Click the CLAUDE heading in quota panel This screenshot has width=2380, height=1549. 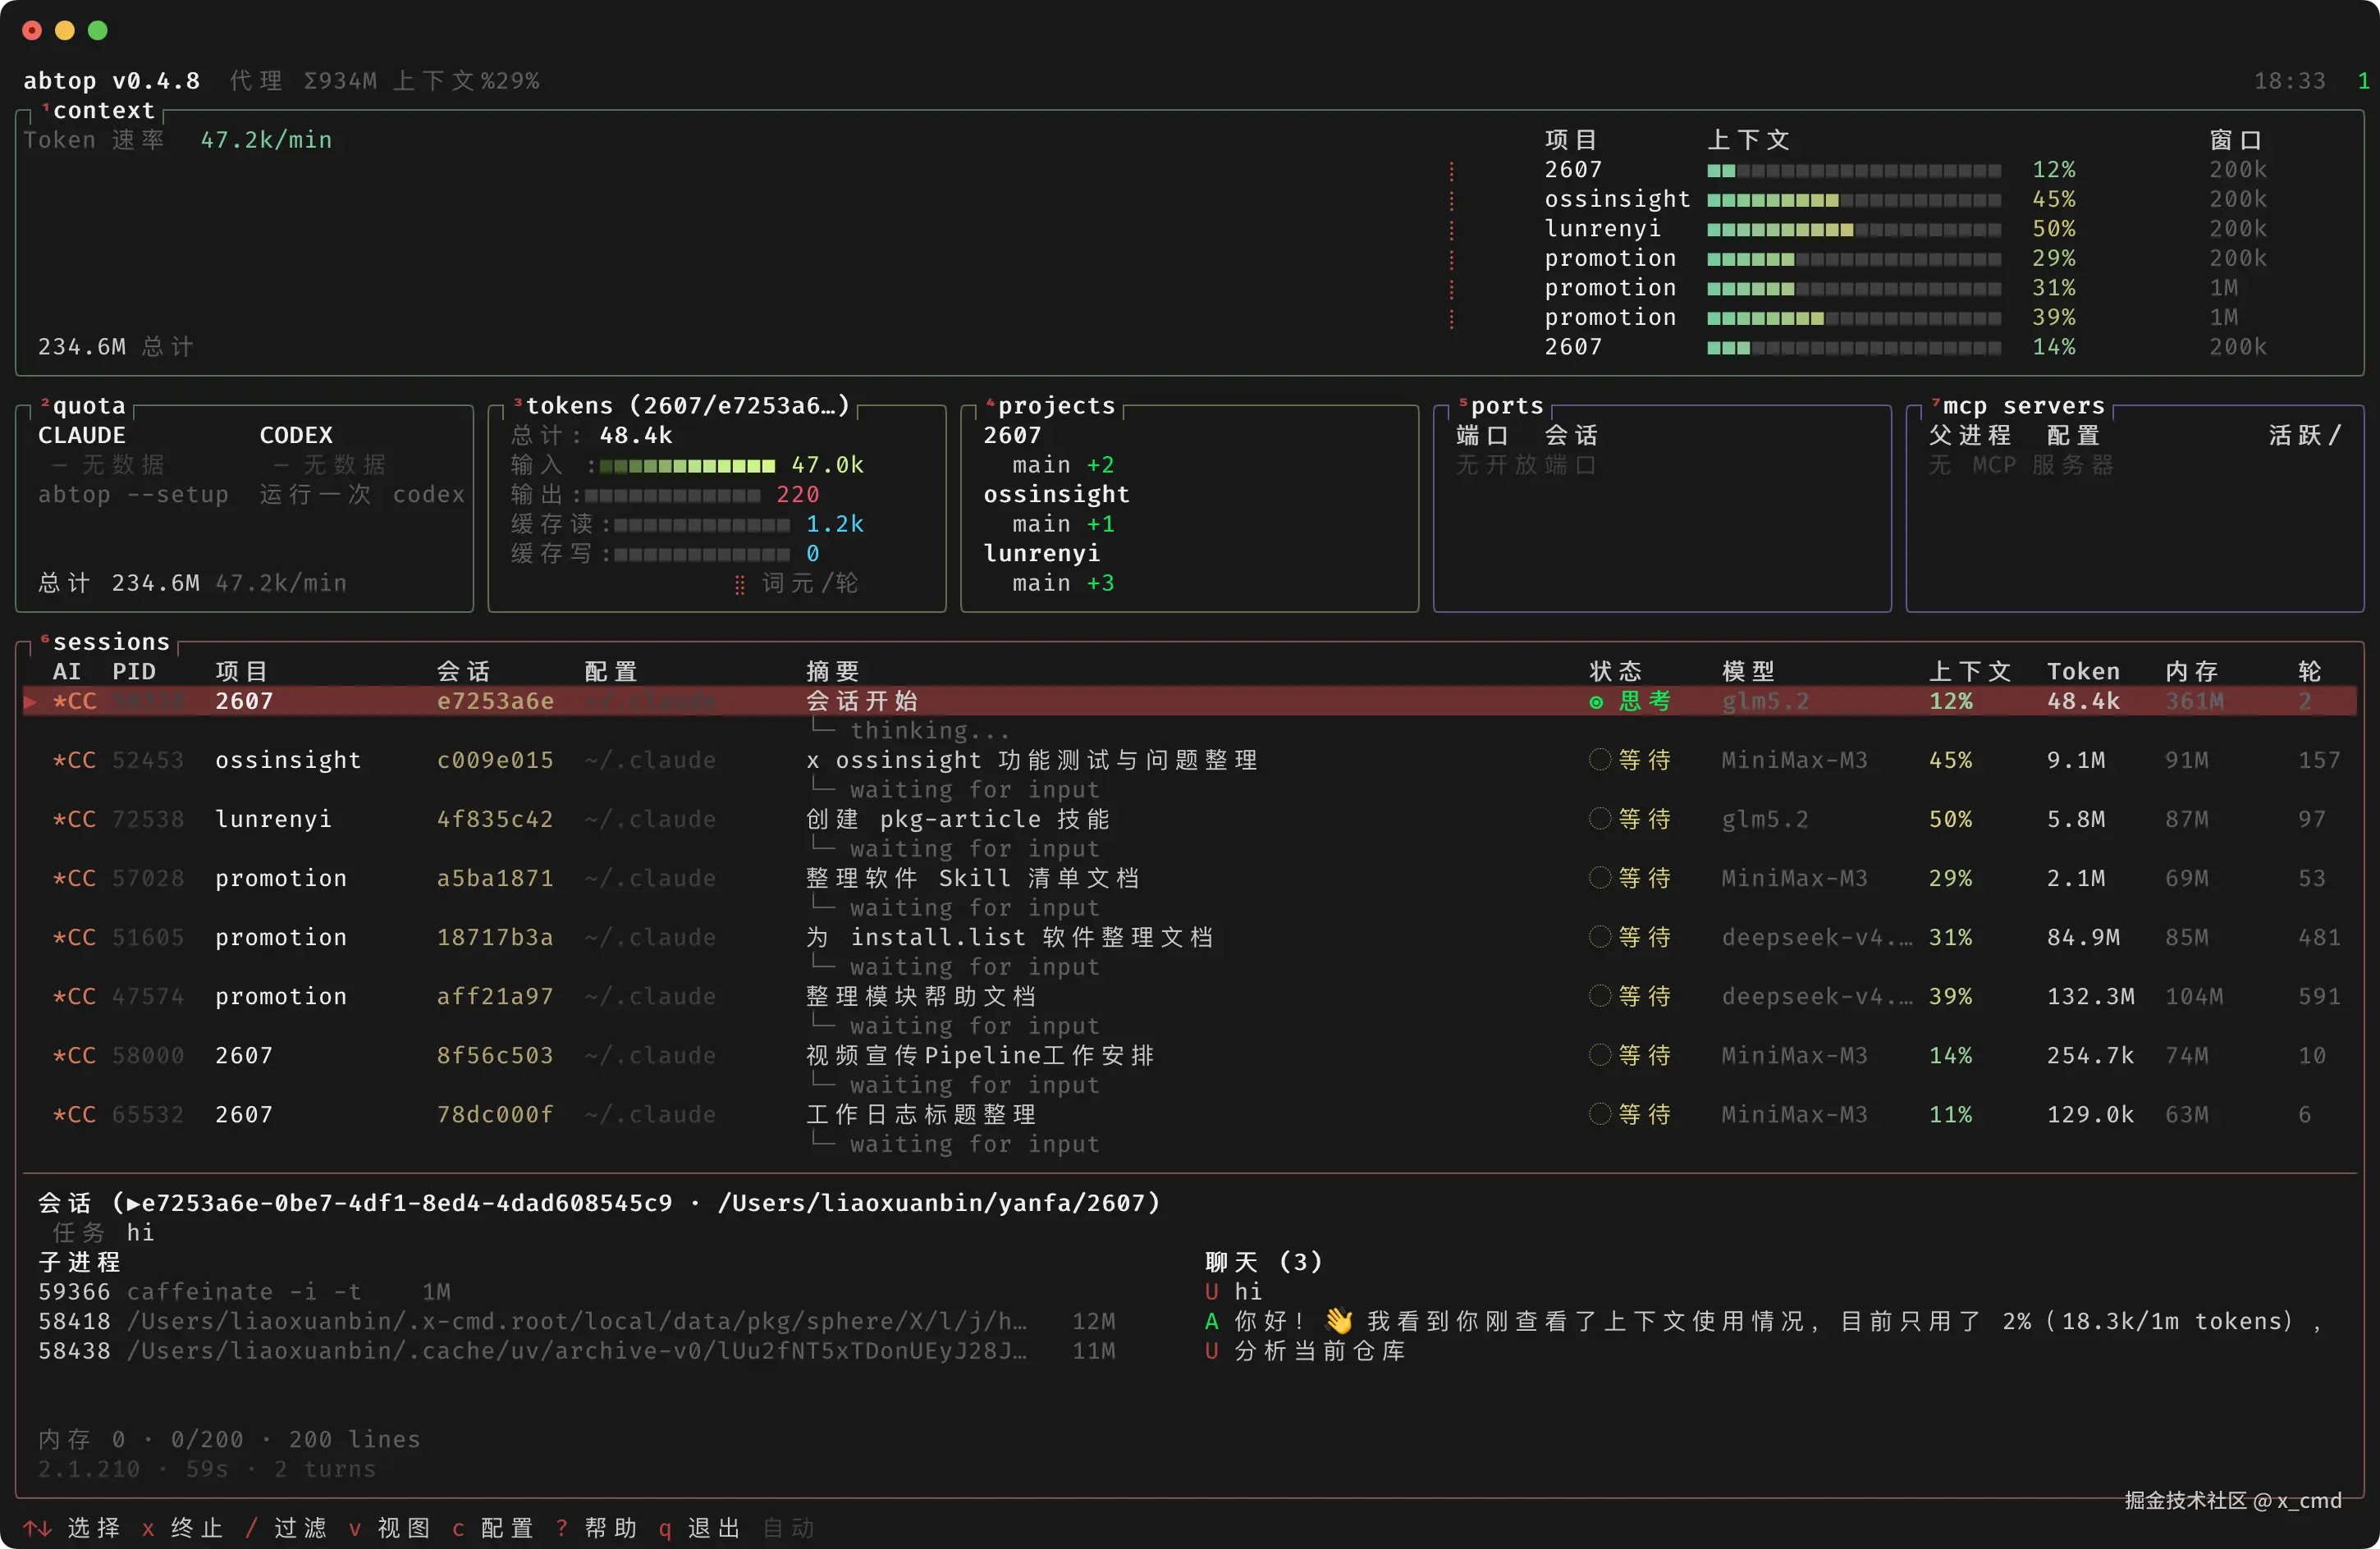[82, 435]
